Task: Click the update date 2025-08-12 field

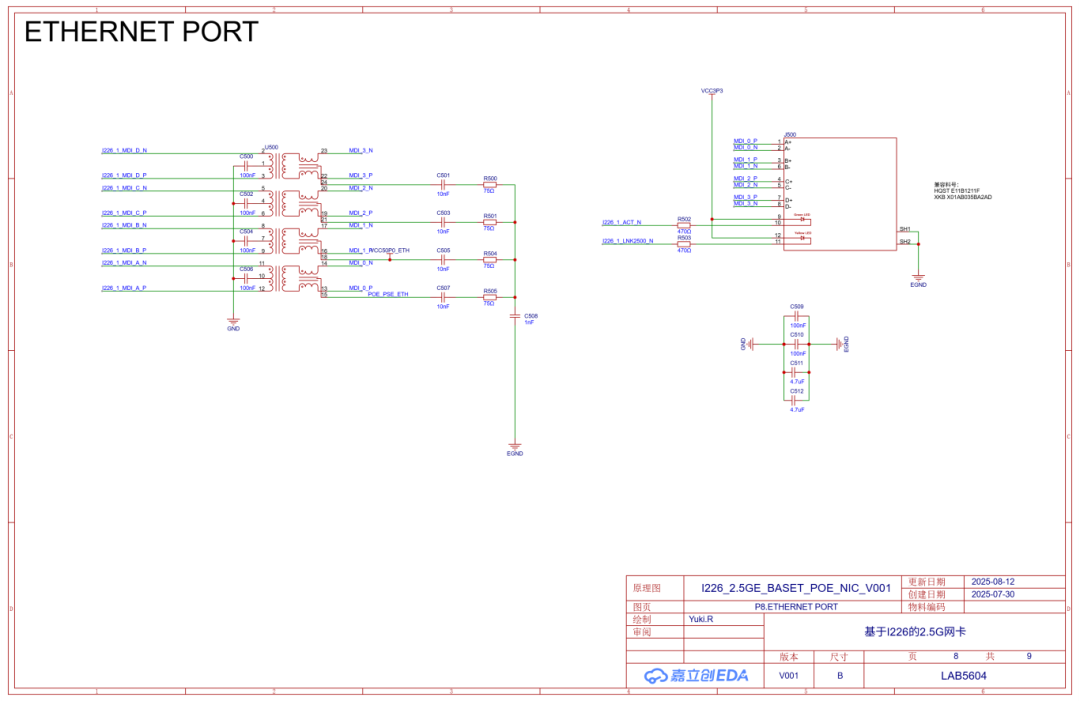Action: pyautogui.click(x=992, y=581)
